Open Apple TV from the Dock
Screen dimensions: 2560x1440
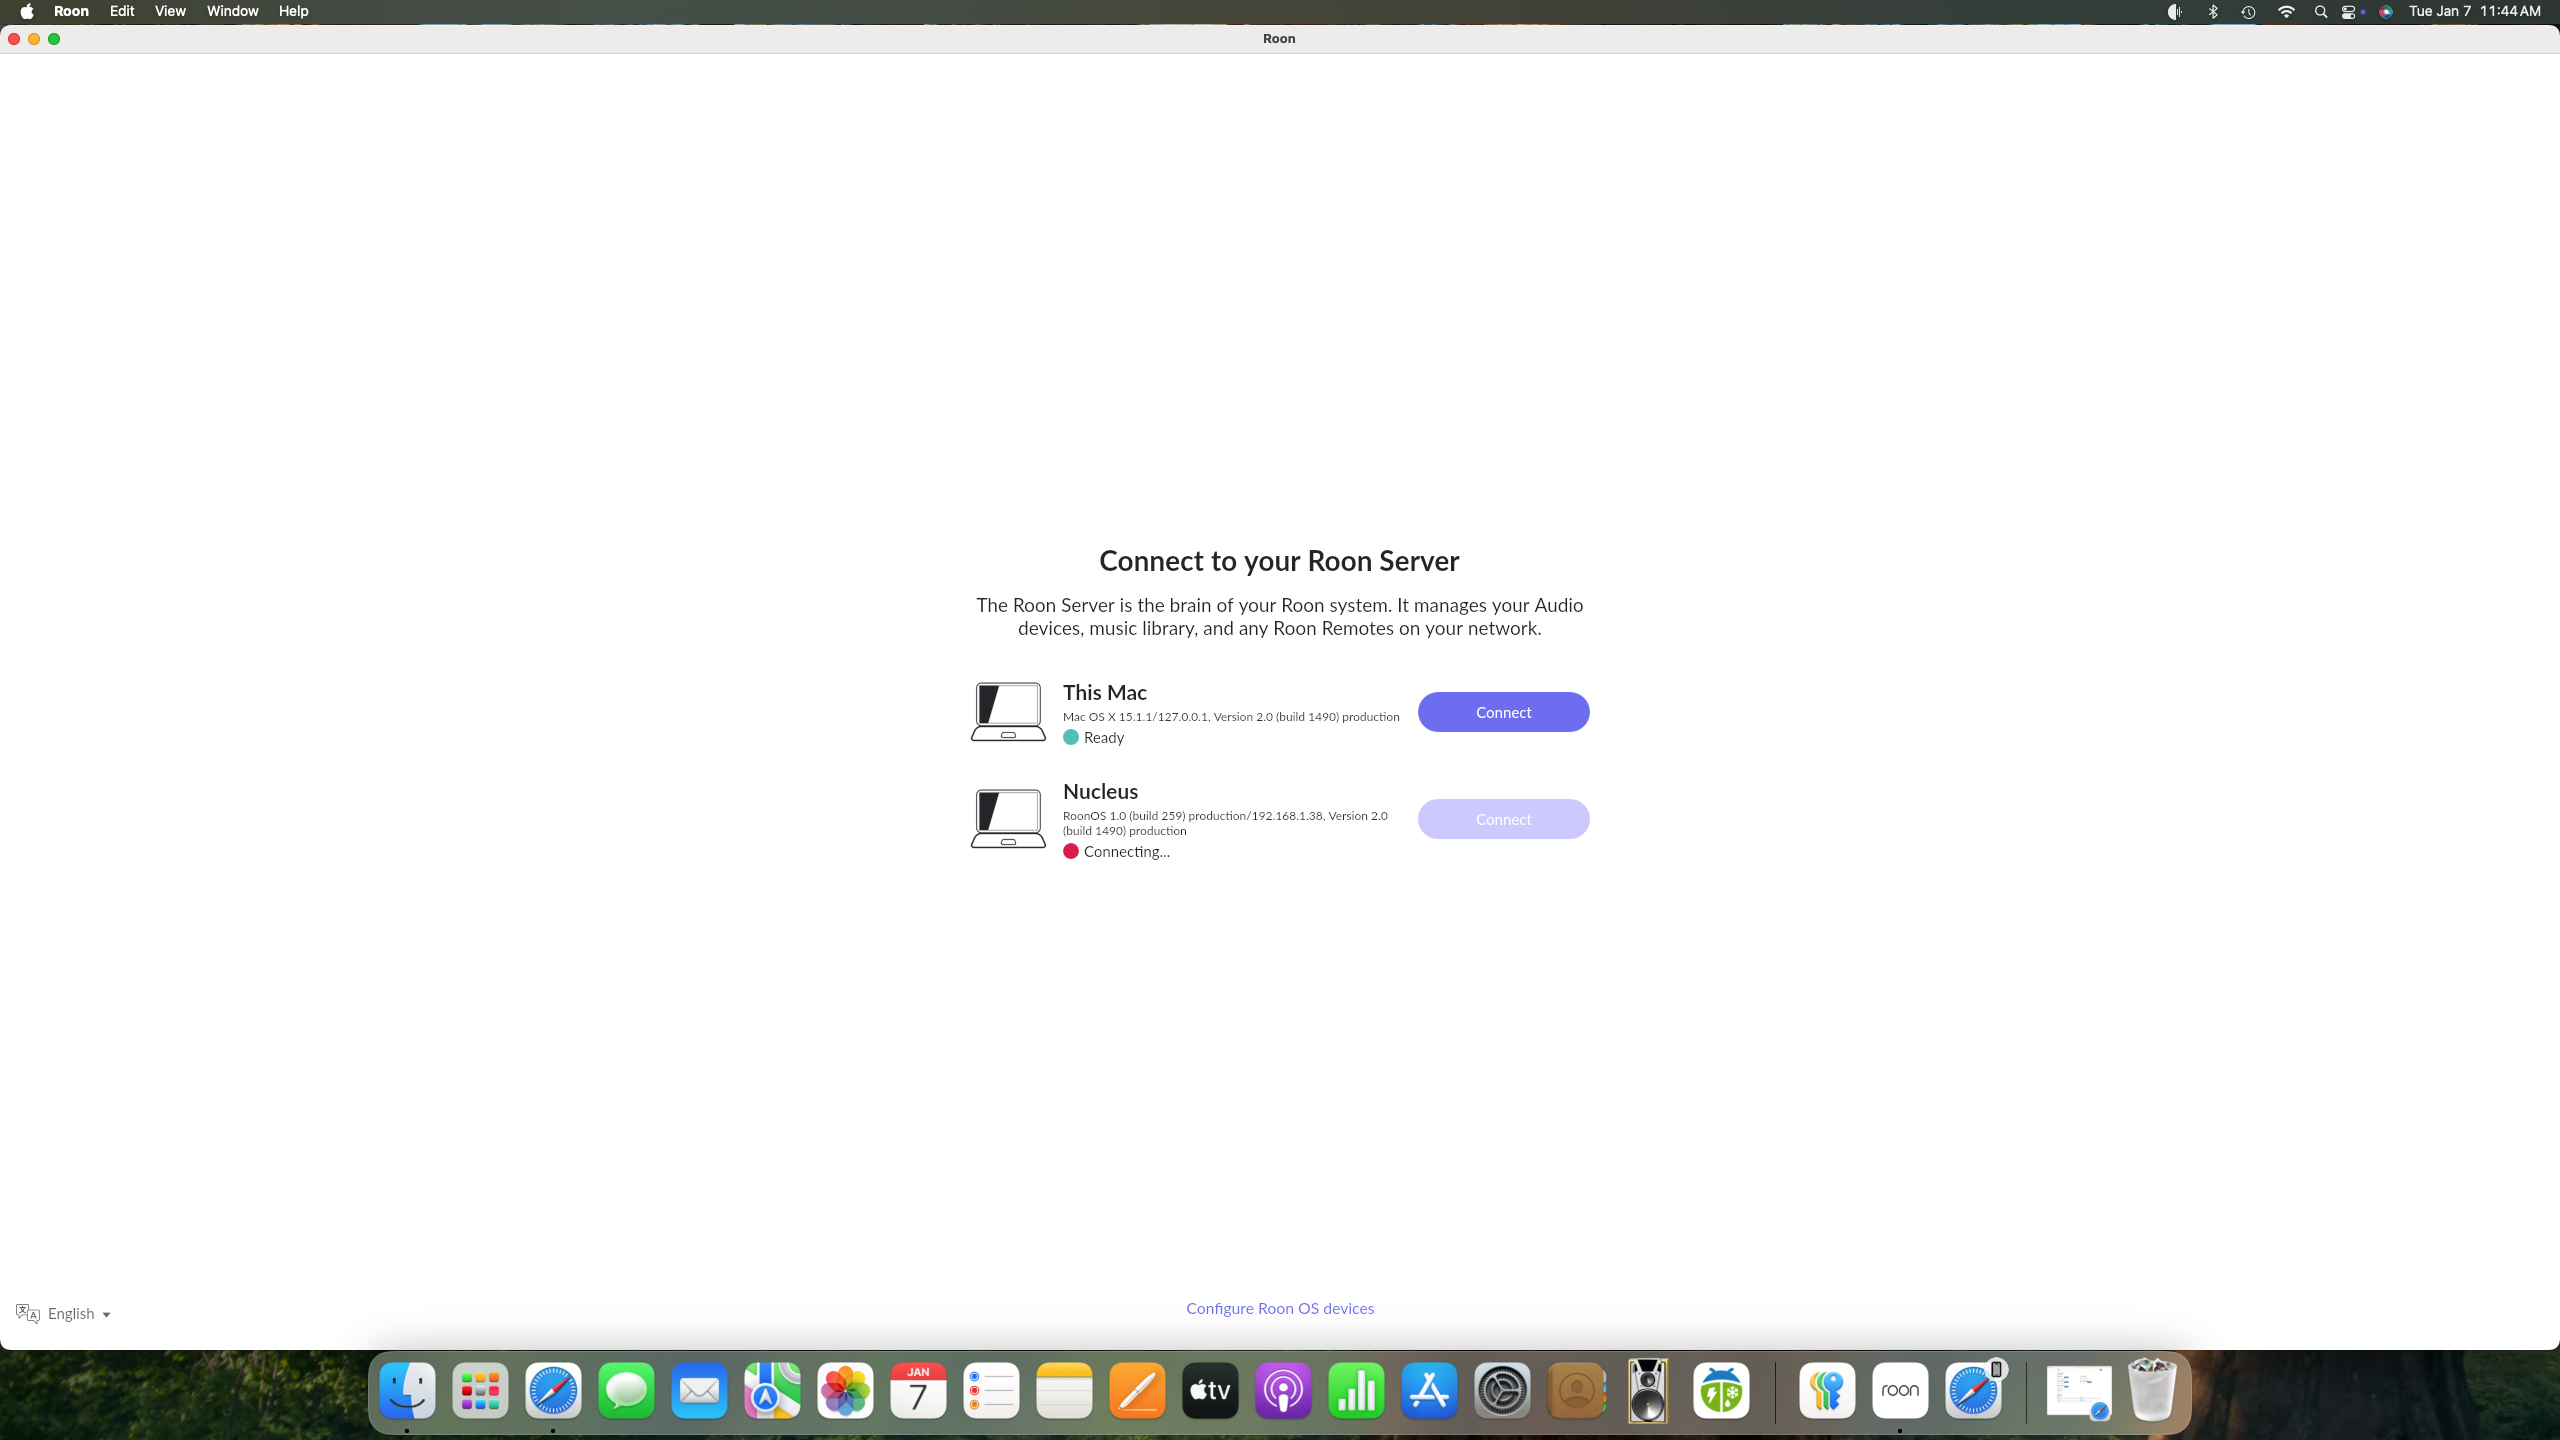[x=1210, y=1390]
